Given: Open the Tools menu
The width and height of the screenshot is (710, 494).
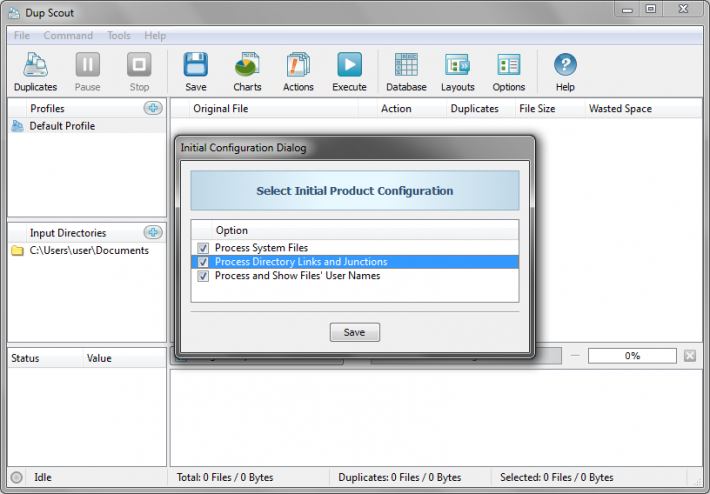Looking at the screenshot, I should click(x=119, y=35).
